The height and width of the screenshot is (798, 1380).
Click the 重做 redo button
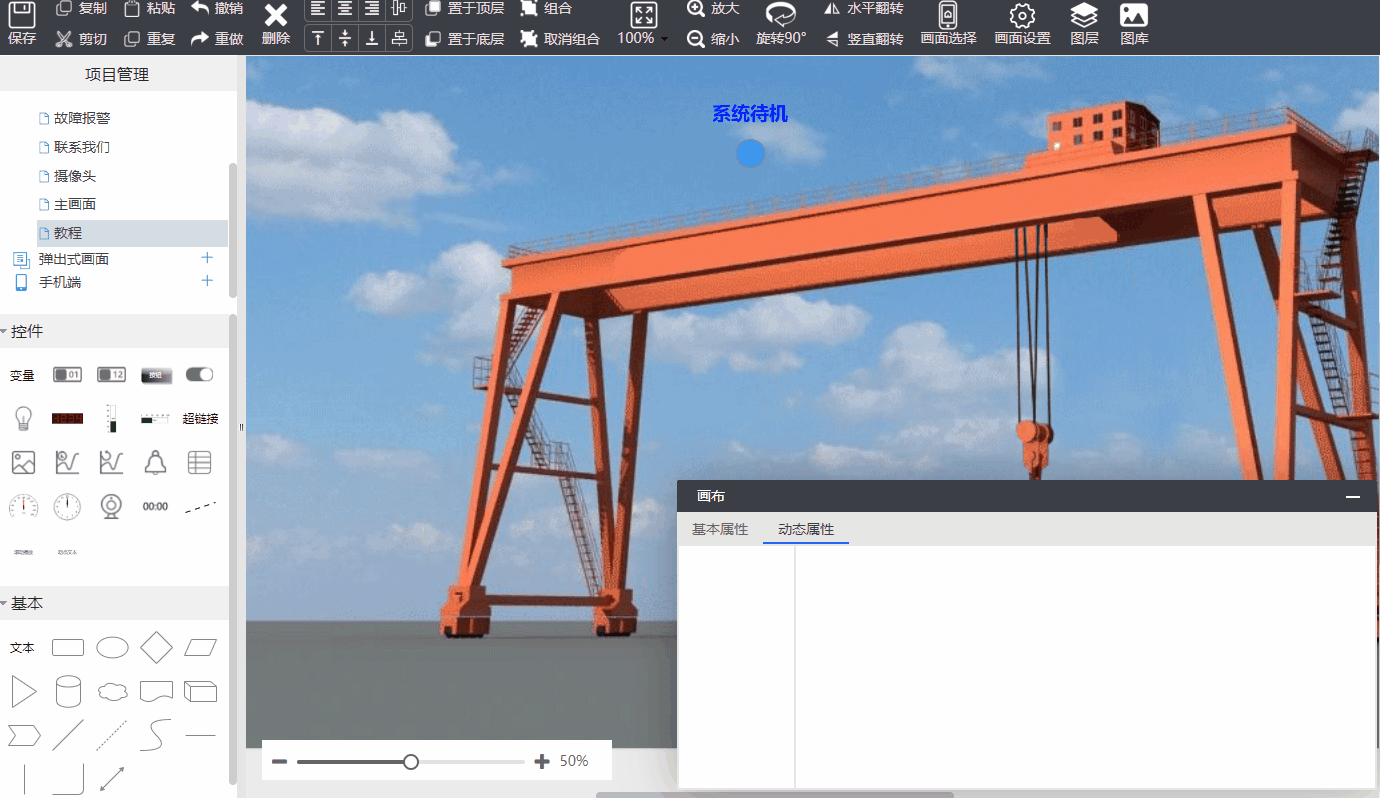click(217, 39)
